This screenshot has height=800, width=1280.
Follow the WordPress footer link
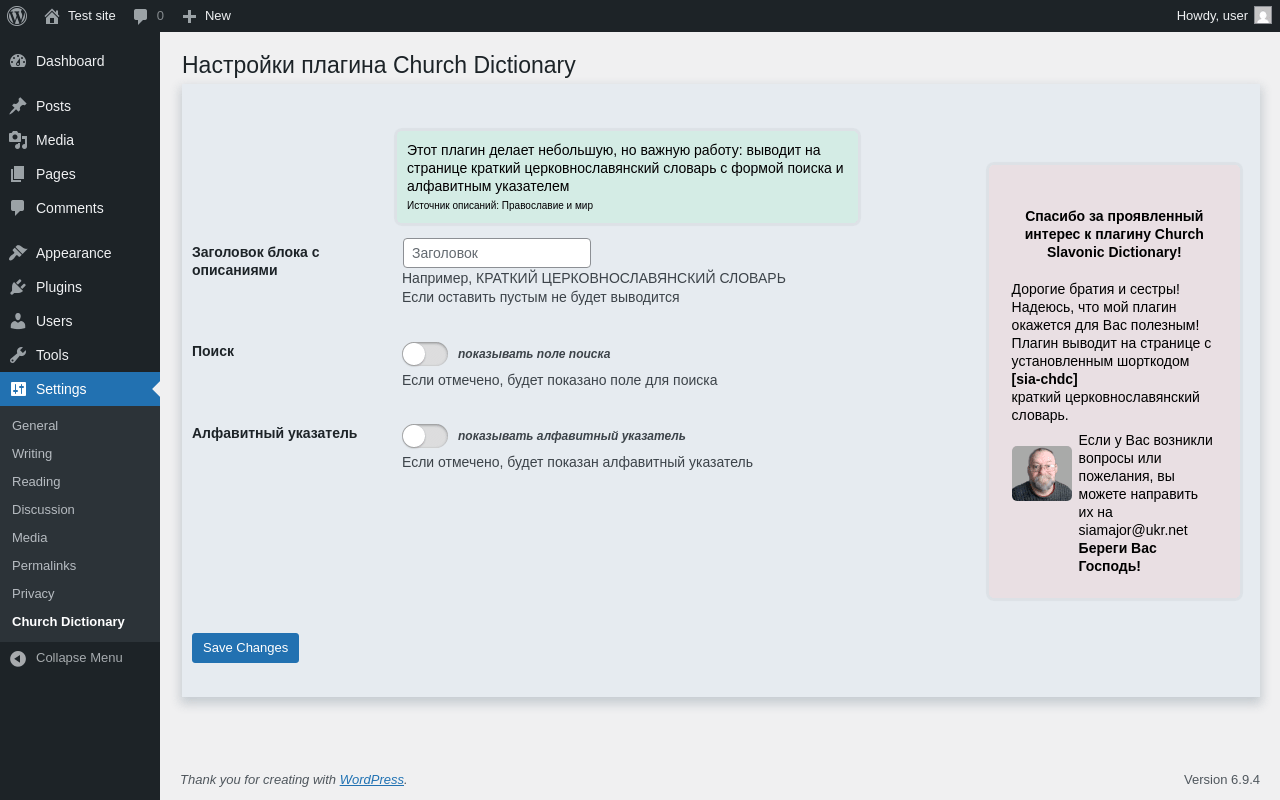[x=371, y=779]
